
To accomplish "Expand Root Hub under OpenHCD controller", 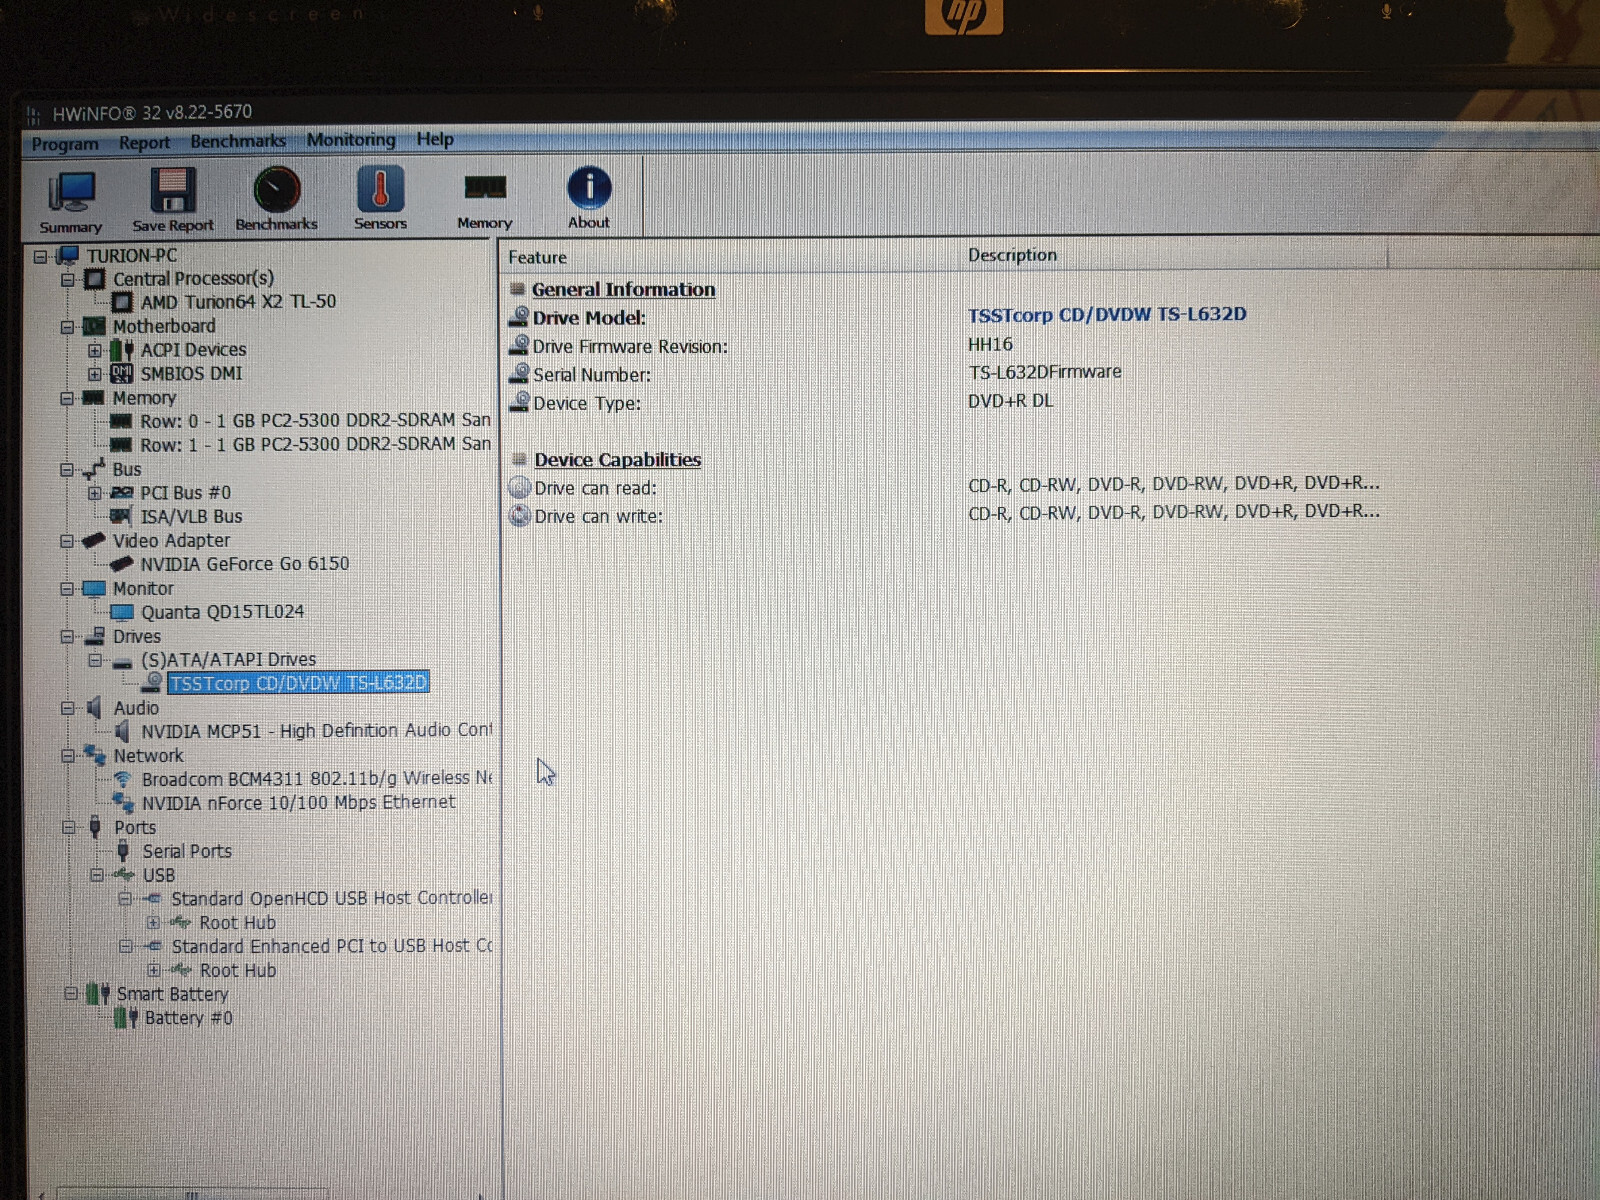I will pyautogui.click(x=153, y=923).
